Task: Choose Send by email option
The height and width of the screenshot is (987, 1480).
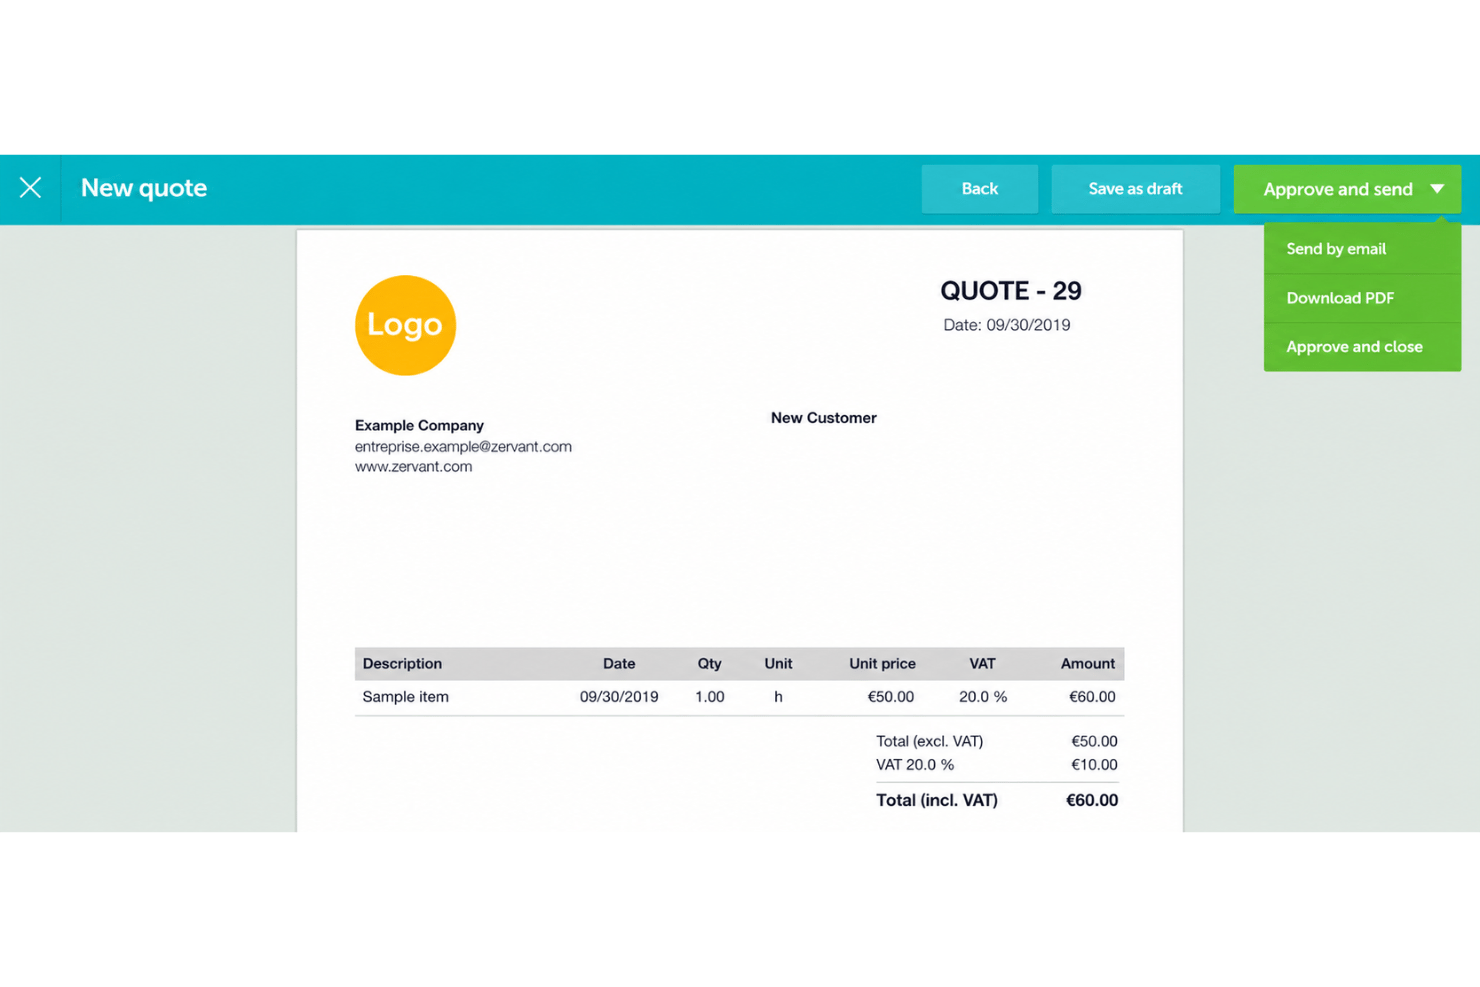Action: (x=1362, y=249)
